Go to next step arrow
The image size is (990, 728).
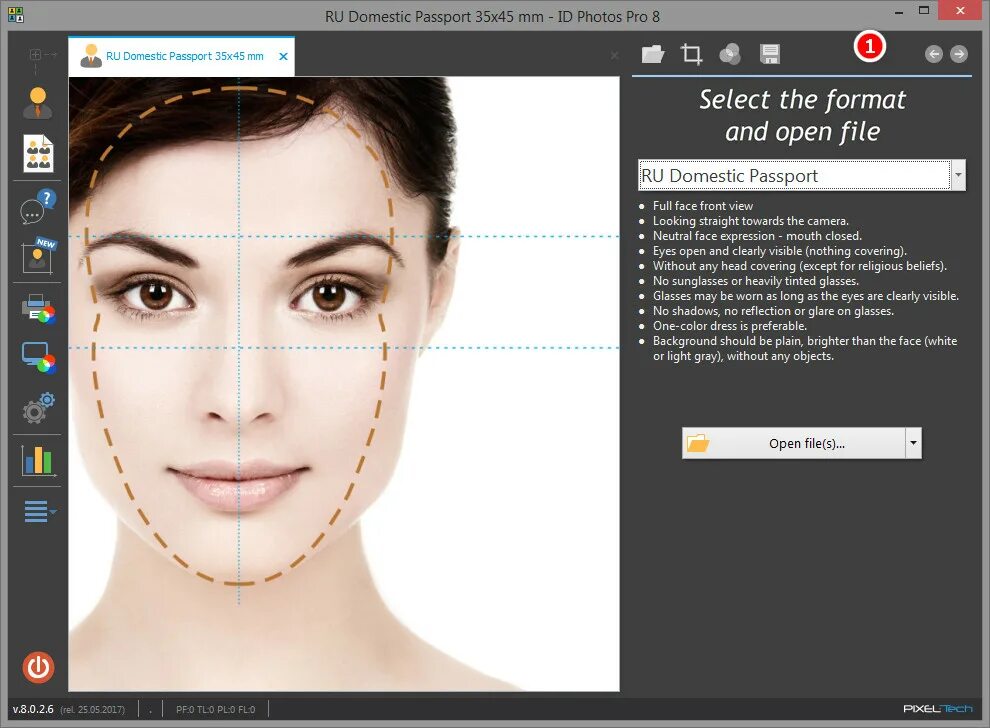(x=958, y=54)
